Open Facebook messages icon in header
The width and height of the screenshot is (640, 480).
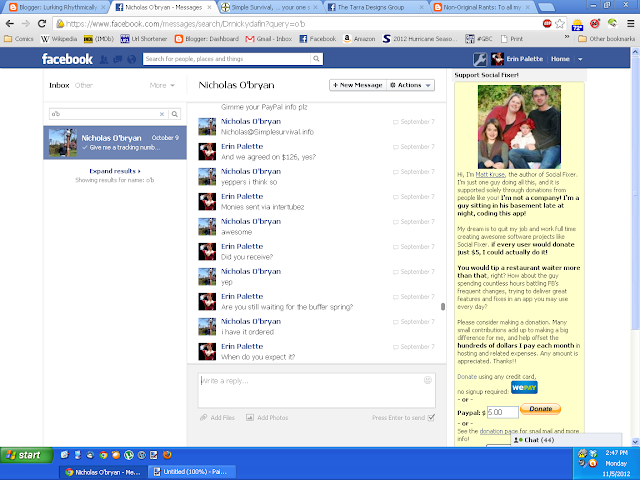[x=118, y=60]
